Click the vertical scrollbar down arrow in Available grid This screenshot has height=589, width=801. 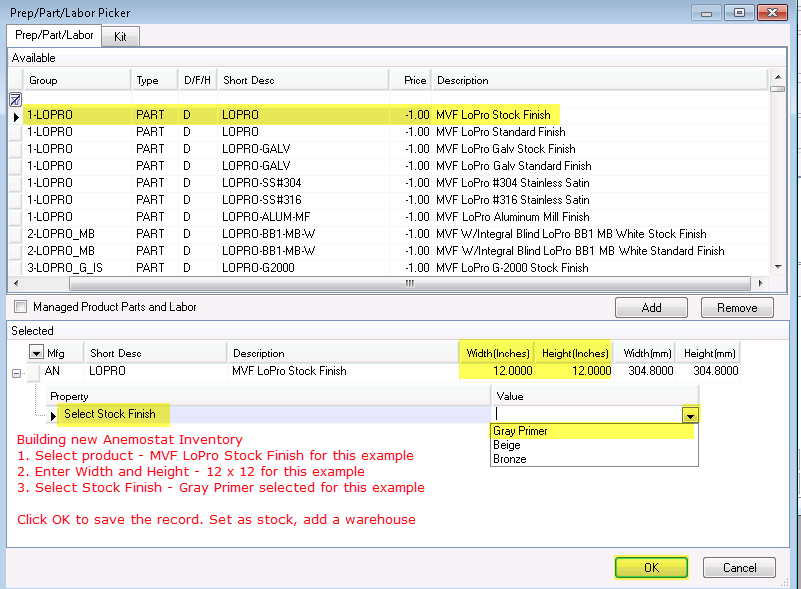[x=777, y=267]
